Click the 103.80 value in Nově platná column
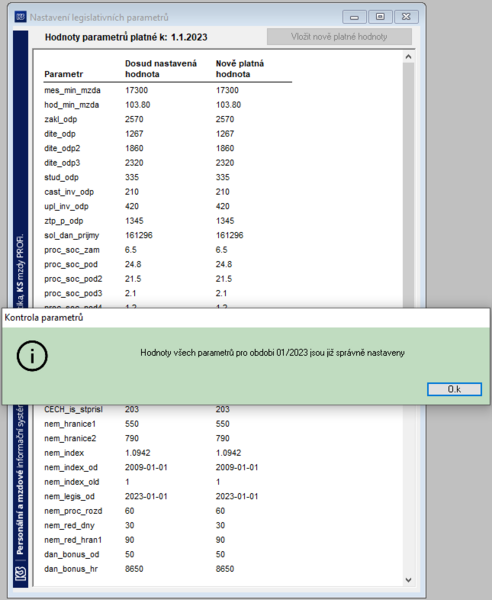This screenshot has width=492, height=600. [228, 105]
